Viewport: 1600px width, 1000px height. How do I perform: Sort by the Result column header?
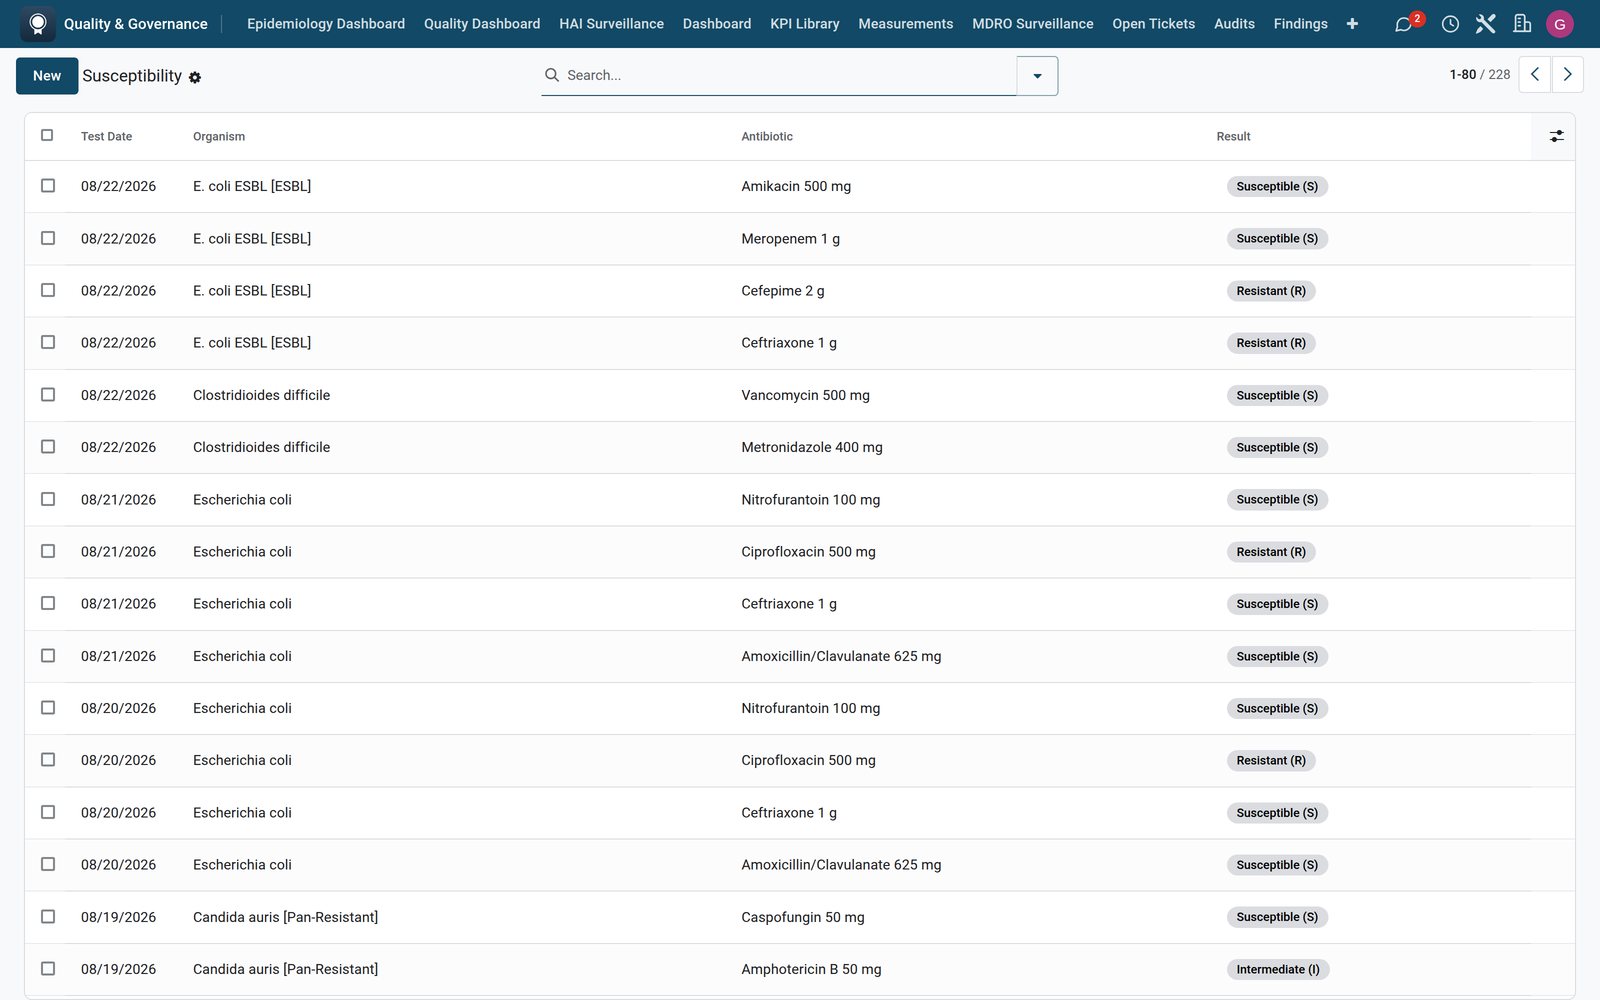tap(1233, 137)
